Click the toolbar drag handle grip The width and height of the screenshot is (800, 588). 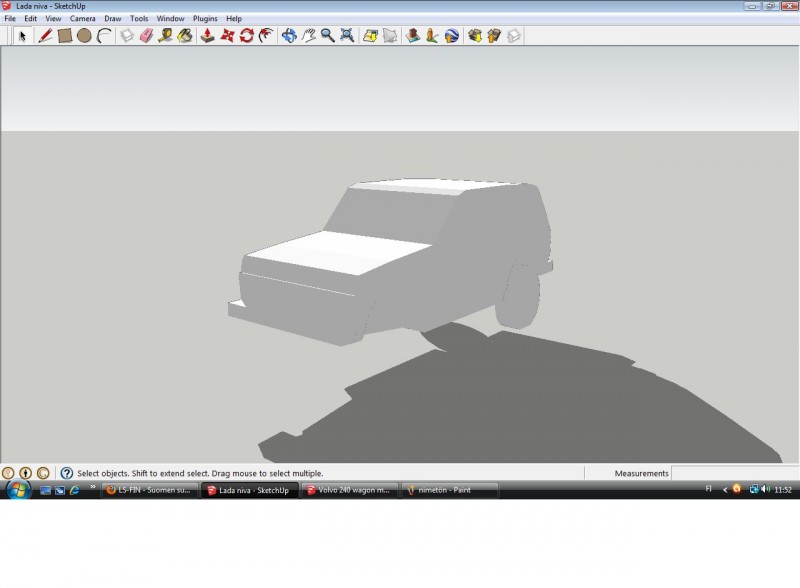coord(10,36)
